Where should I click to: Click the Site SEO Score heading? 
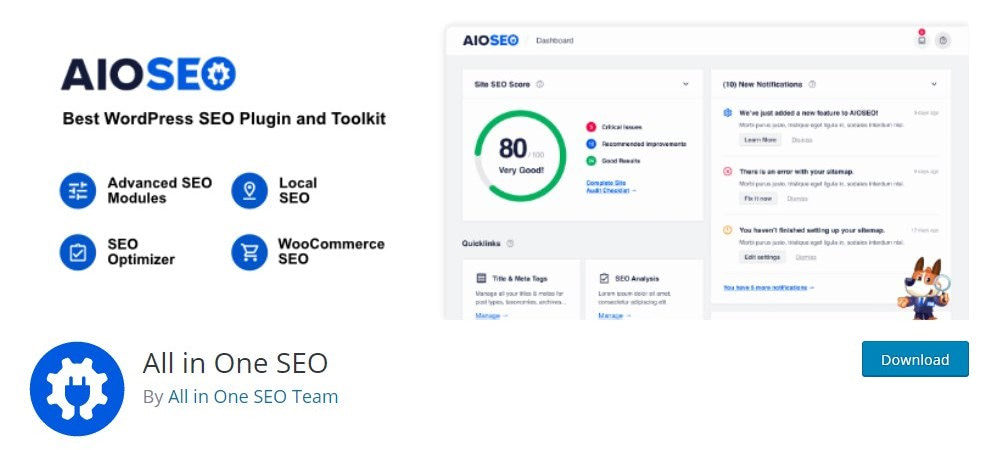tap(502, 84)
